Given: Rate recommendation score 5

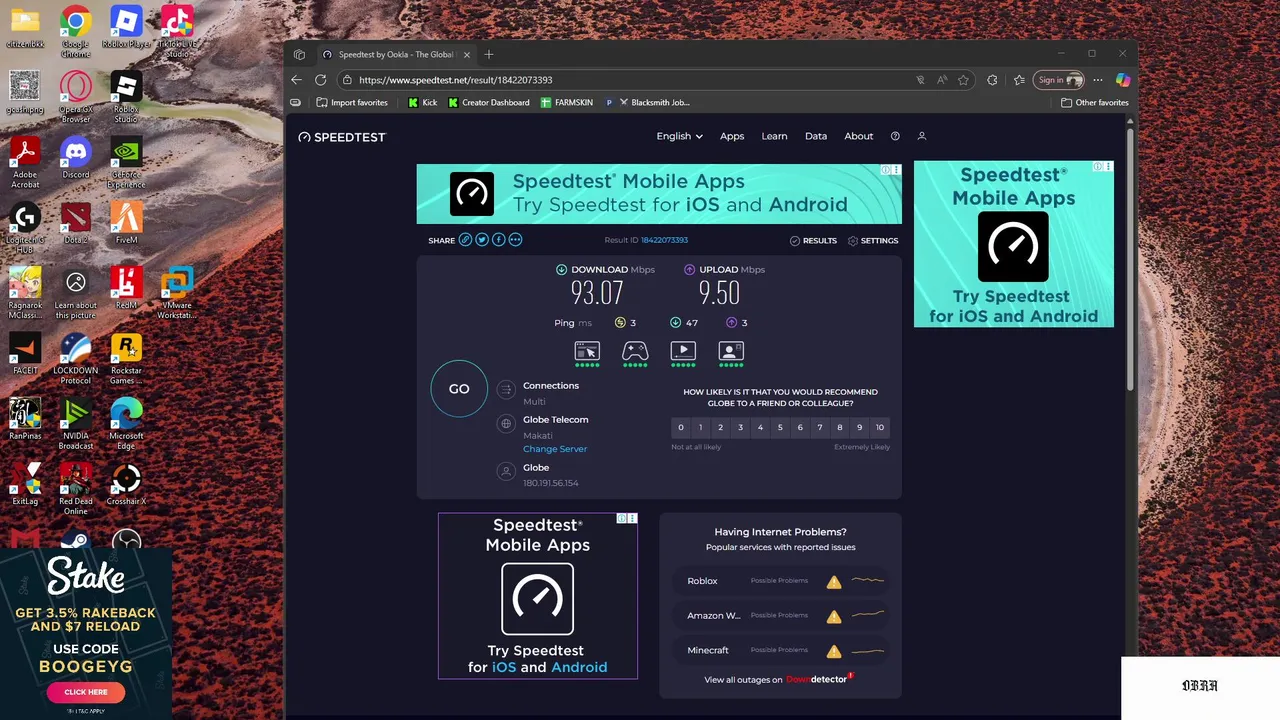Looking at the screenshot, I should (x=780, y=427).
